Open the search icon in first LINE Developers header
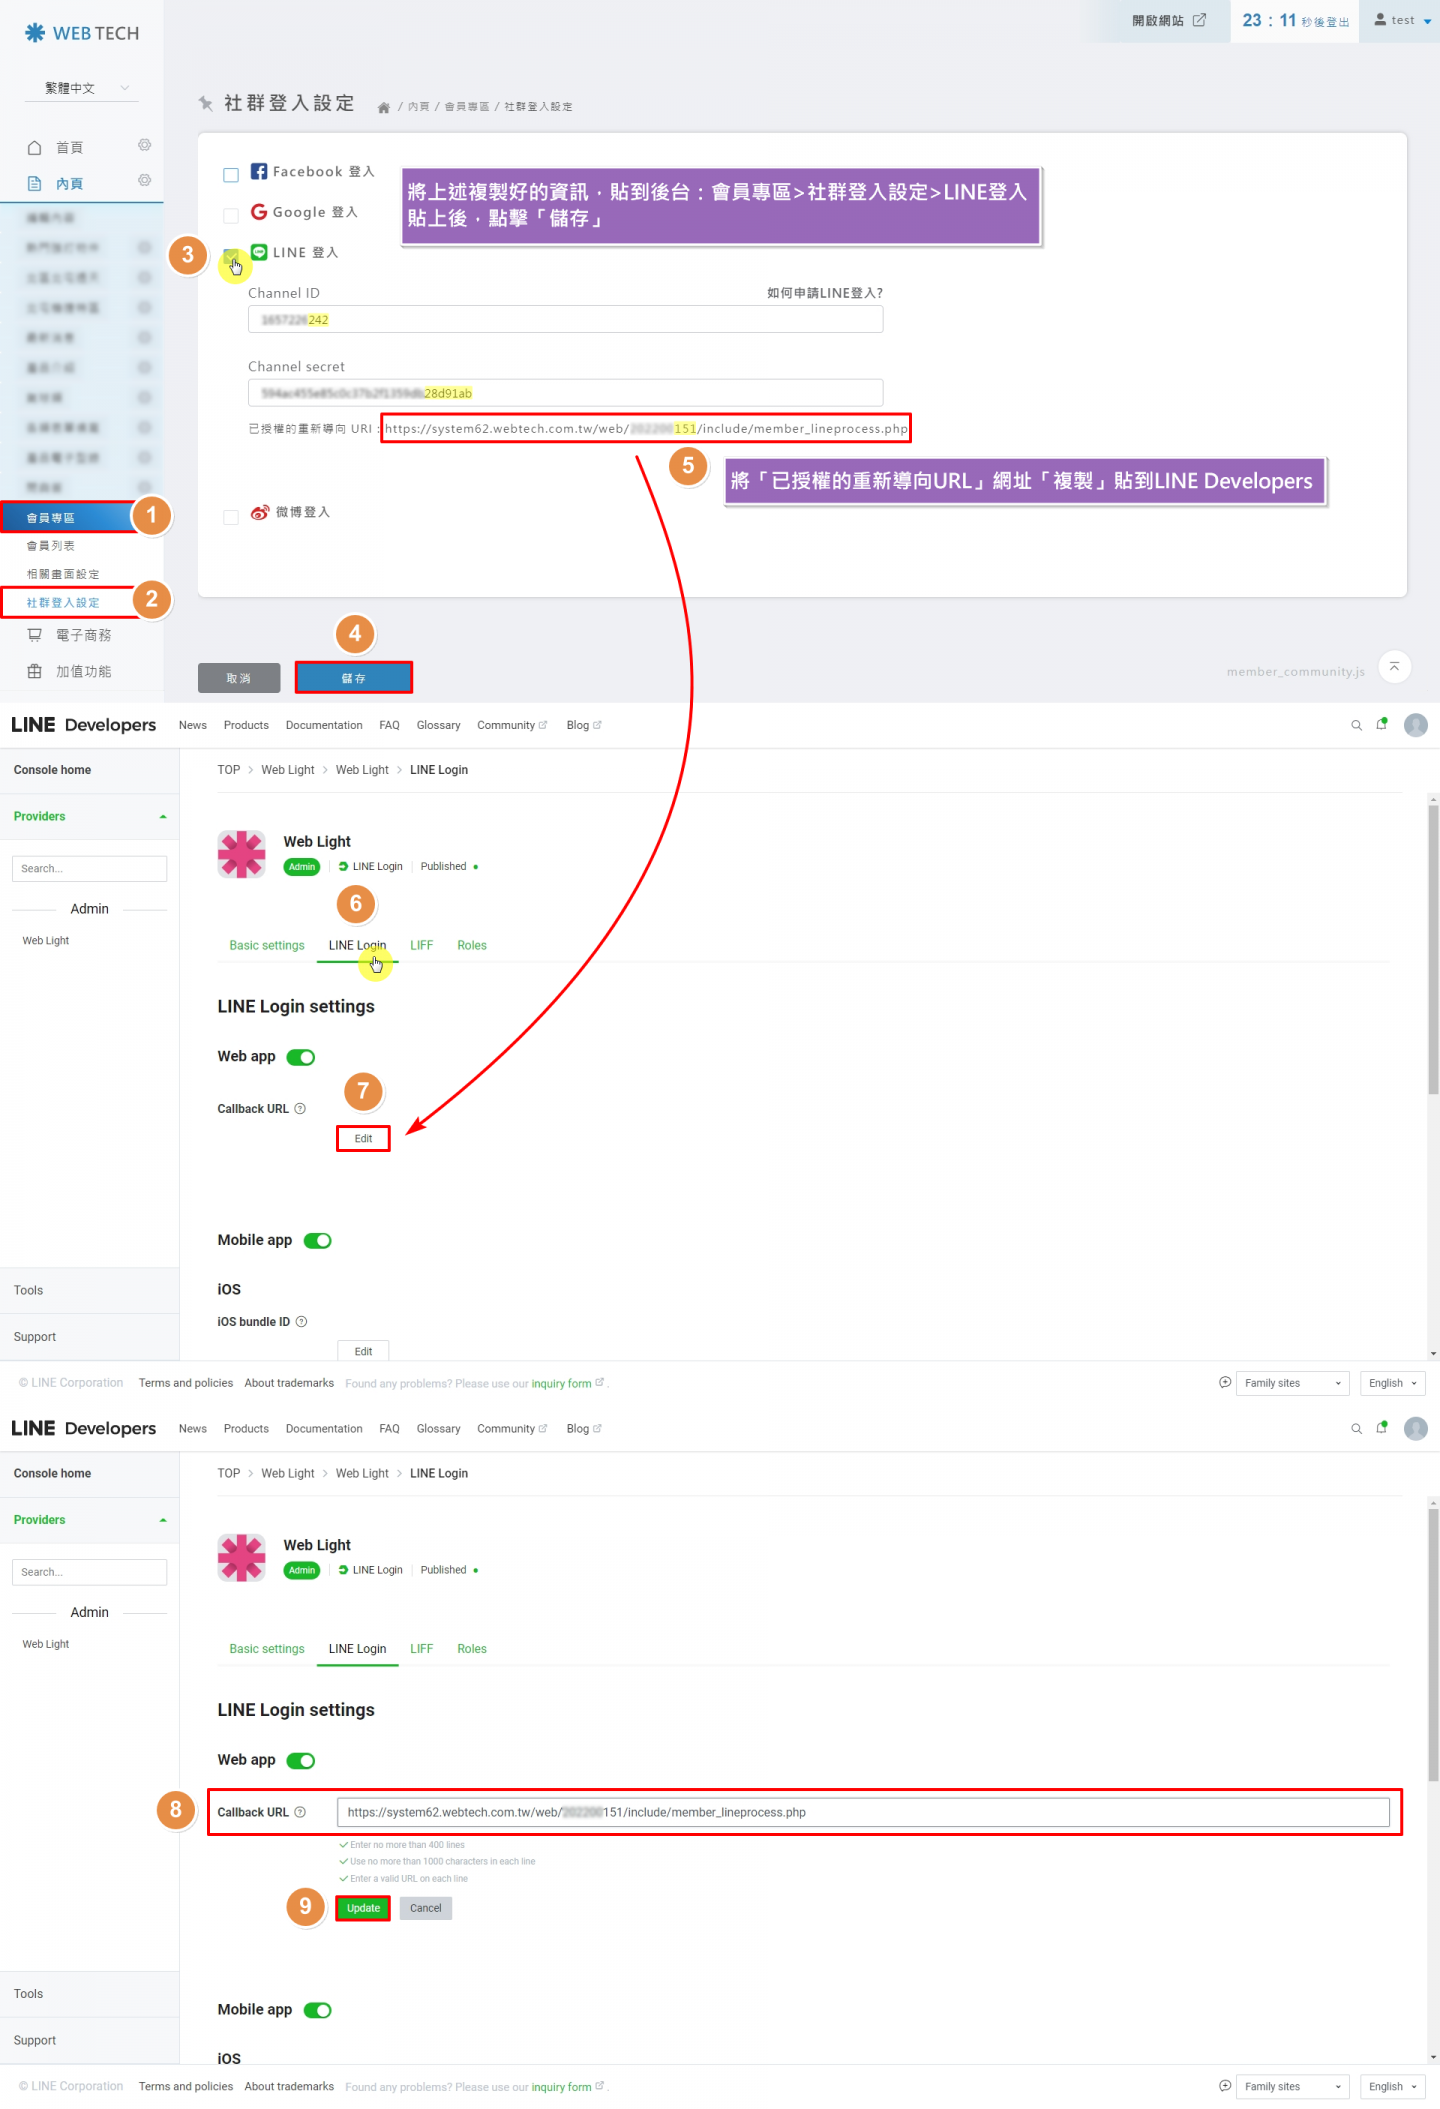Screen dimensions: 1440x2109 pyautogui.click(x=1356, y=726)
